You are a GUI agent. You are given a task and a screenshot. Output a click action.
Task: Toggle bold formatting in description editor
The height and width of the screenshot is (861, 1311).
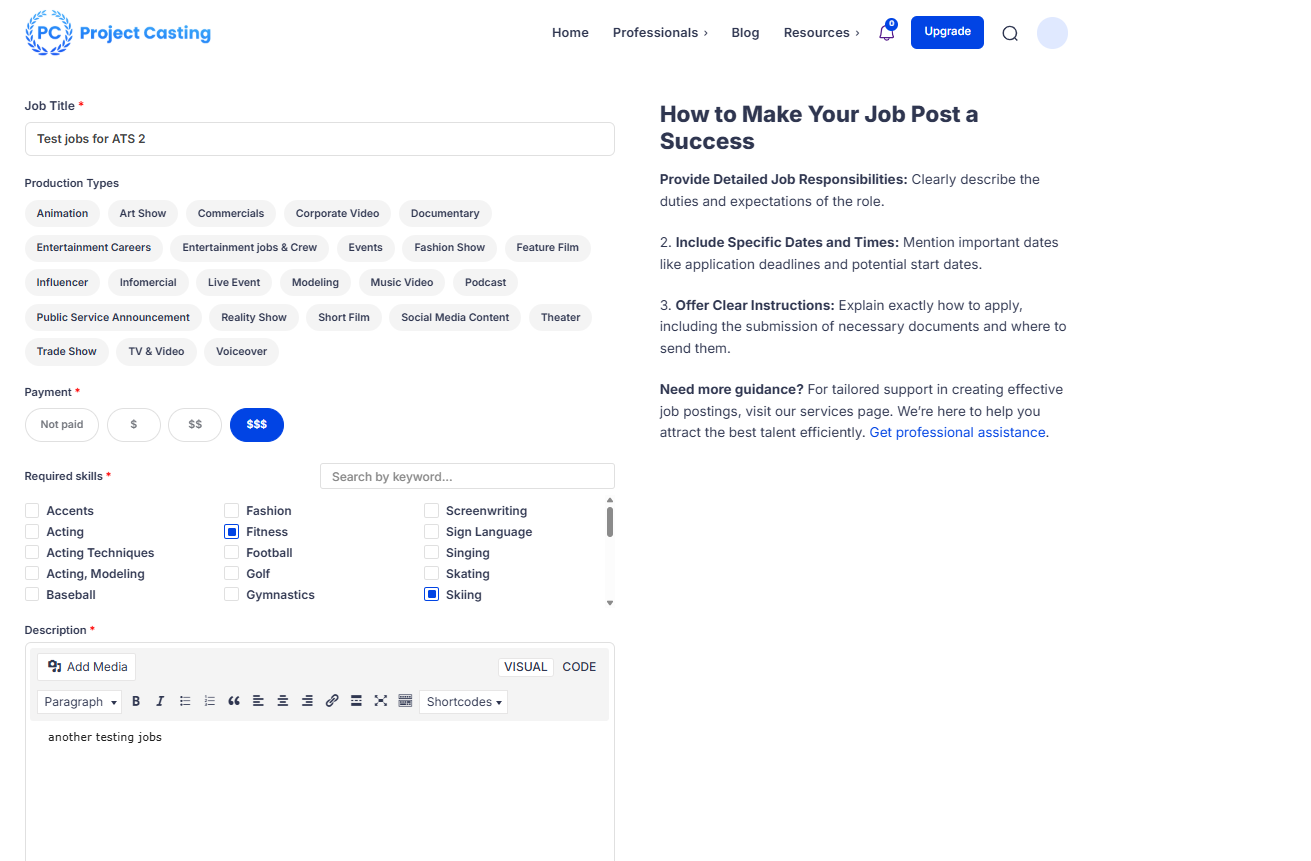(136, 702)
